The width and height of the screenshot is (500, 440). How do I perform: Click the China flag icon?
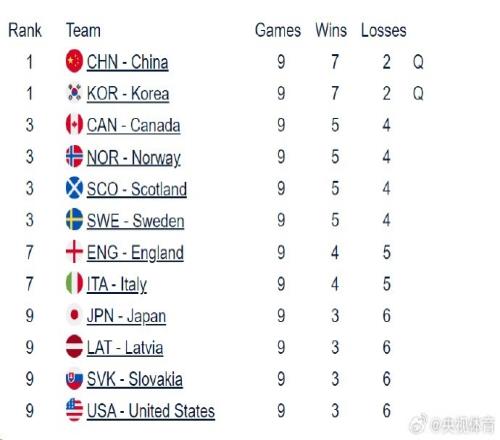(x=74, y=61)
